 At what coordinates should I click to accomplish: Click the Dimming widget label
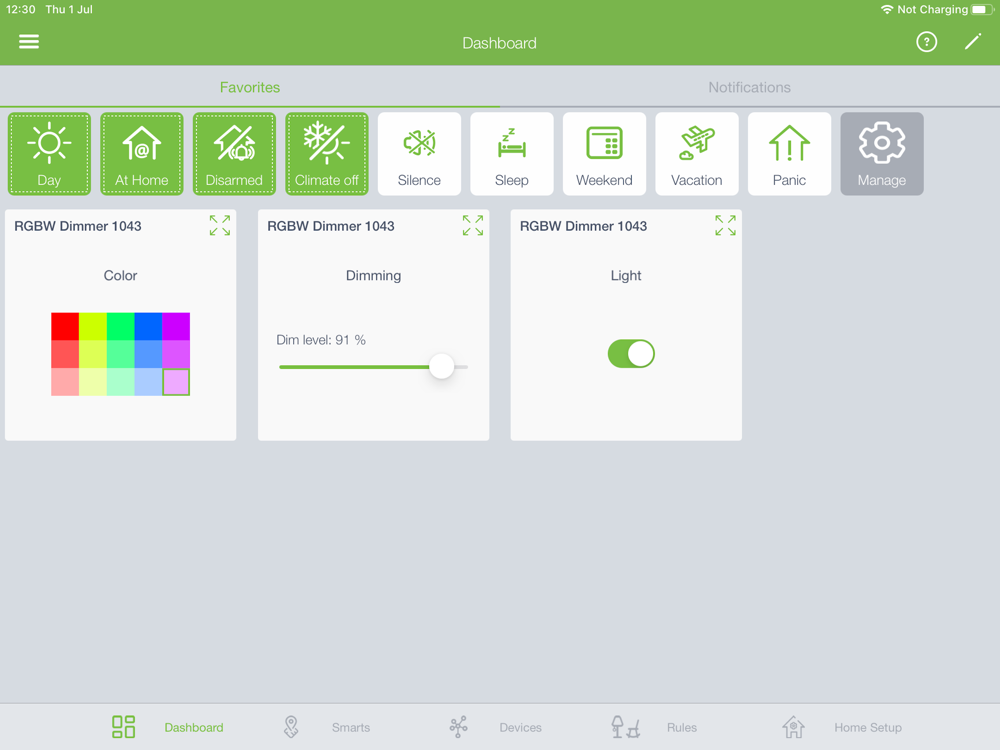(x=373, y=276)
